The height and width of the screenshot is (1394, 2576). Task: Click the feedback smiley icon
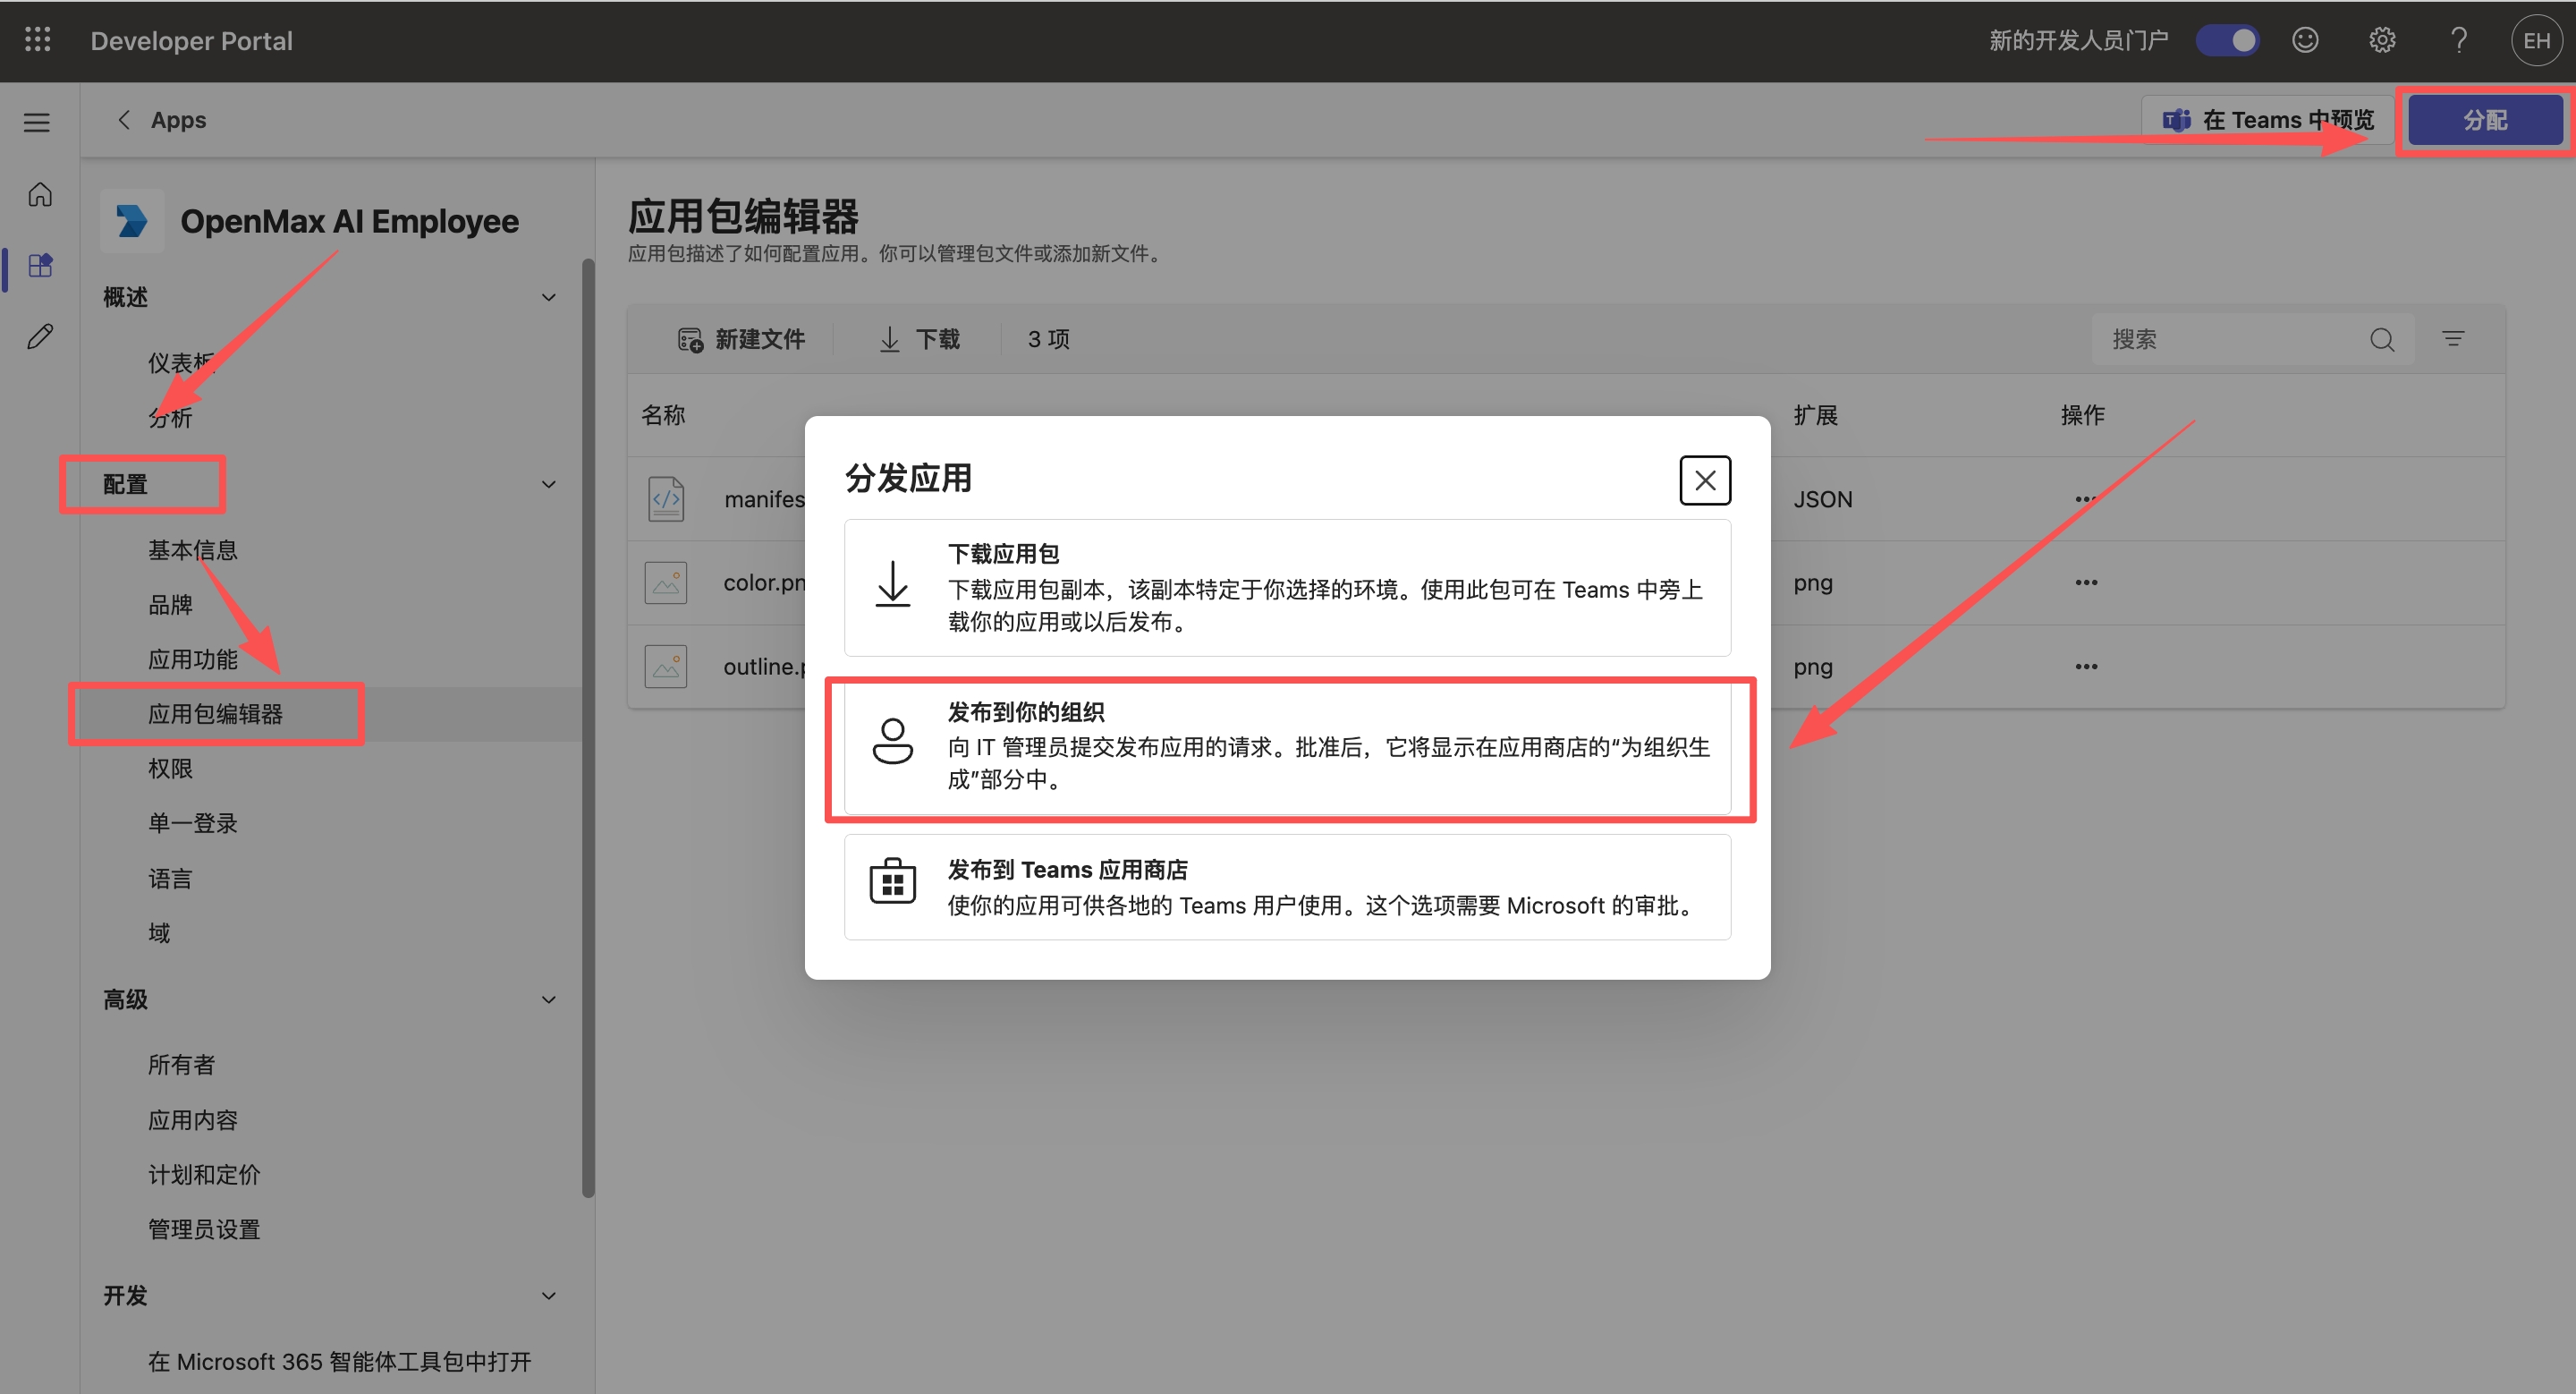point(2305,40)
